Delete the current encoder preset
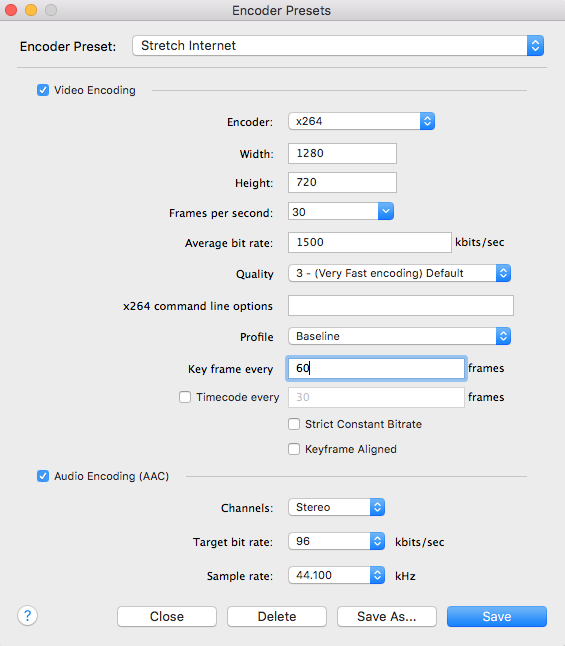565x646 pixels. 277,616
